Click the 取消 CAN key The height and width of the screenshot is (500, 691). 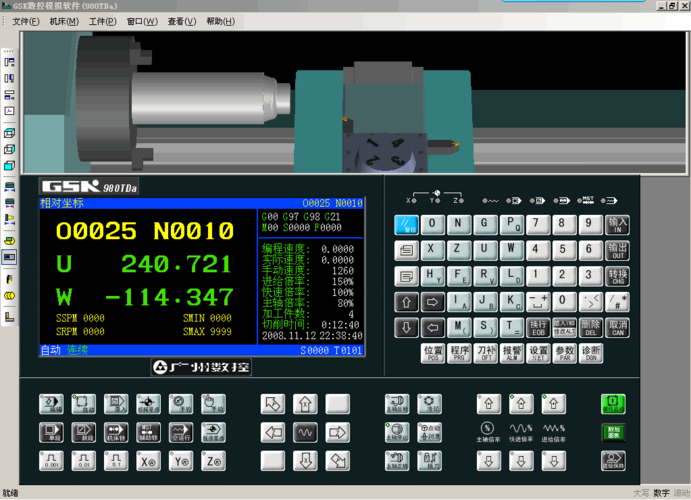tap(617, 328)
